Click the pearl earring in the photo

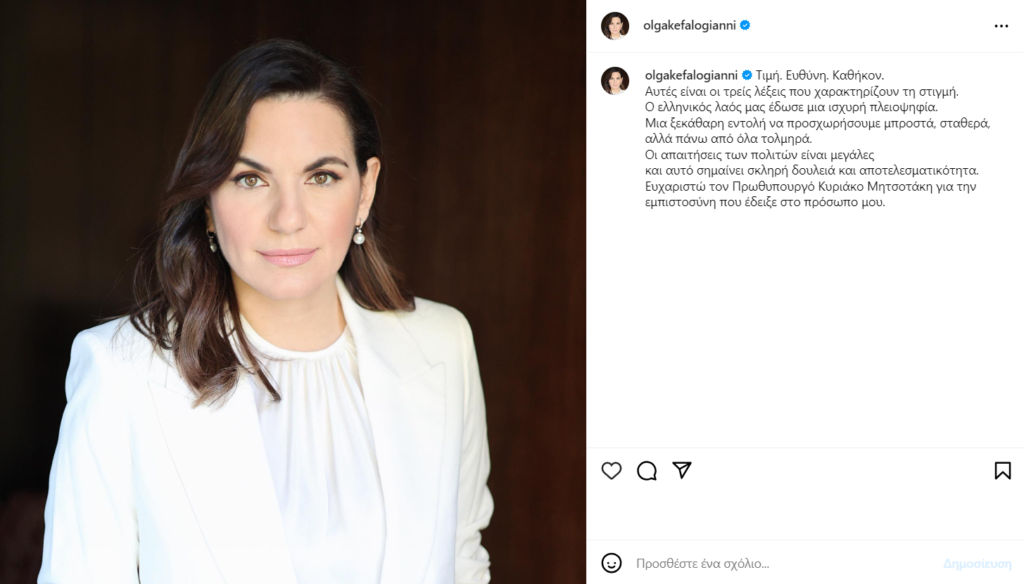[x=359, y=234]
